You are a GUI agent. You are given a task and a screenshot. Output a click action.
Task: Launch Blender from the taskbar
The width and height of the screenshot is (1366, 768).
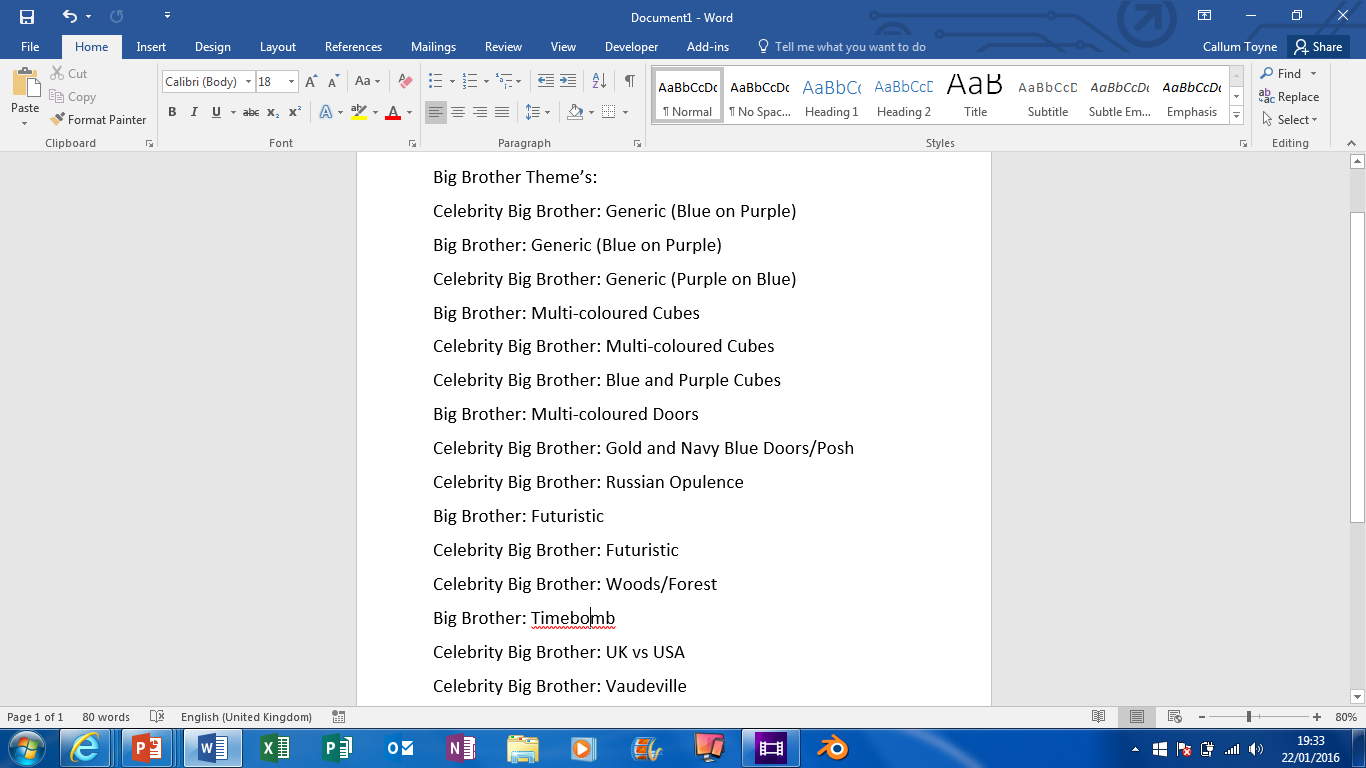point(831,748)
